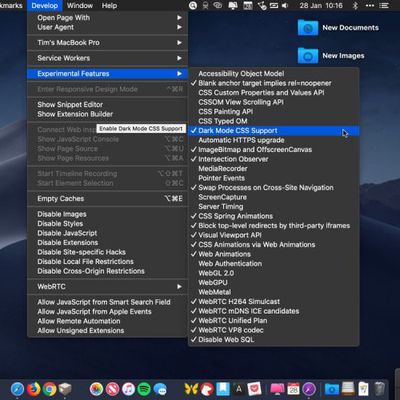This screenshot has width=400, height=400.
Task: Open iTunes music app in dock
Action: pyautogui.click(x=128, y=389)
